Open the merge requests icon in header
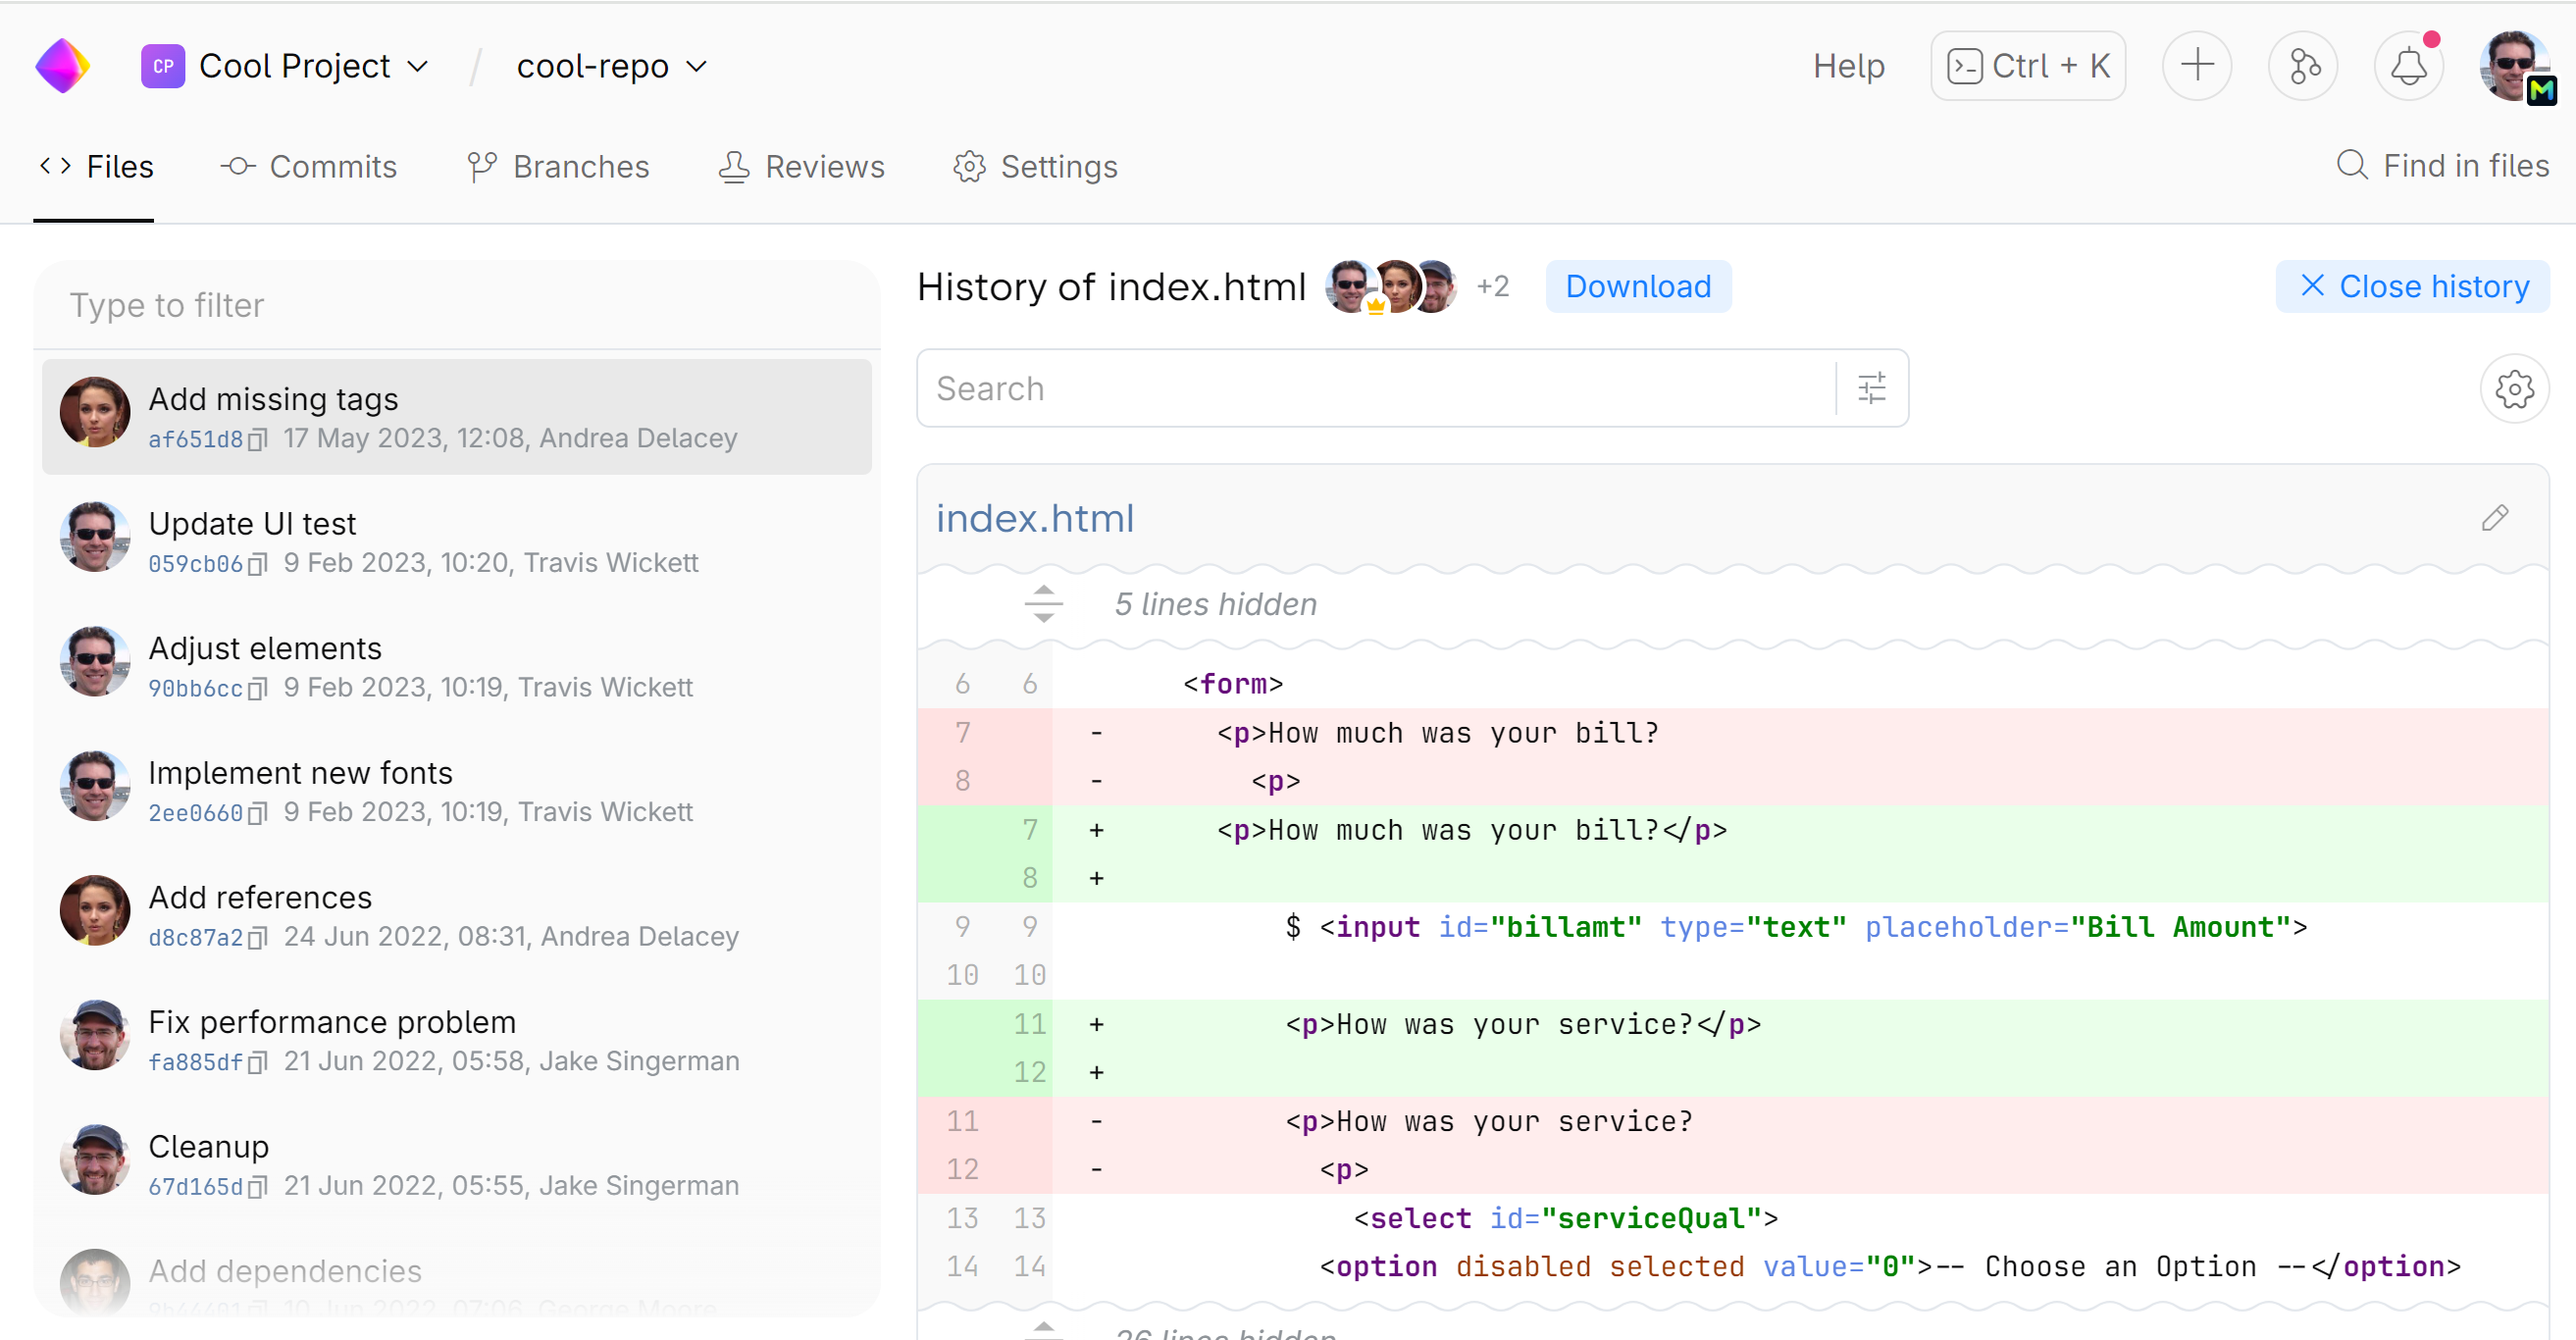This screenshot has height=1340, width=2576. (x=2303, y=66)
